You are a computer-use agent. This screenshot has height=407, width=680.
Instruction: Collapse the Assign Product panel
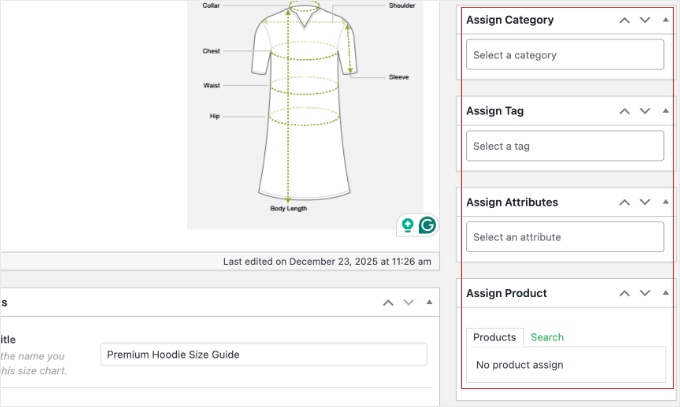tap(664, 293)
